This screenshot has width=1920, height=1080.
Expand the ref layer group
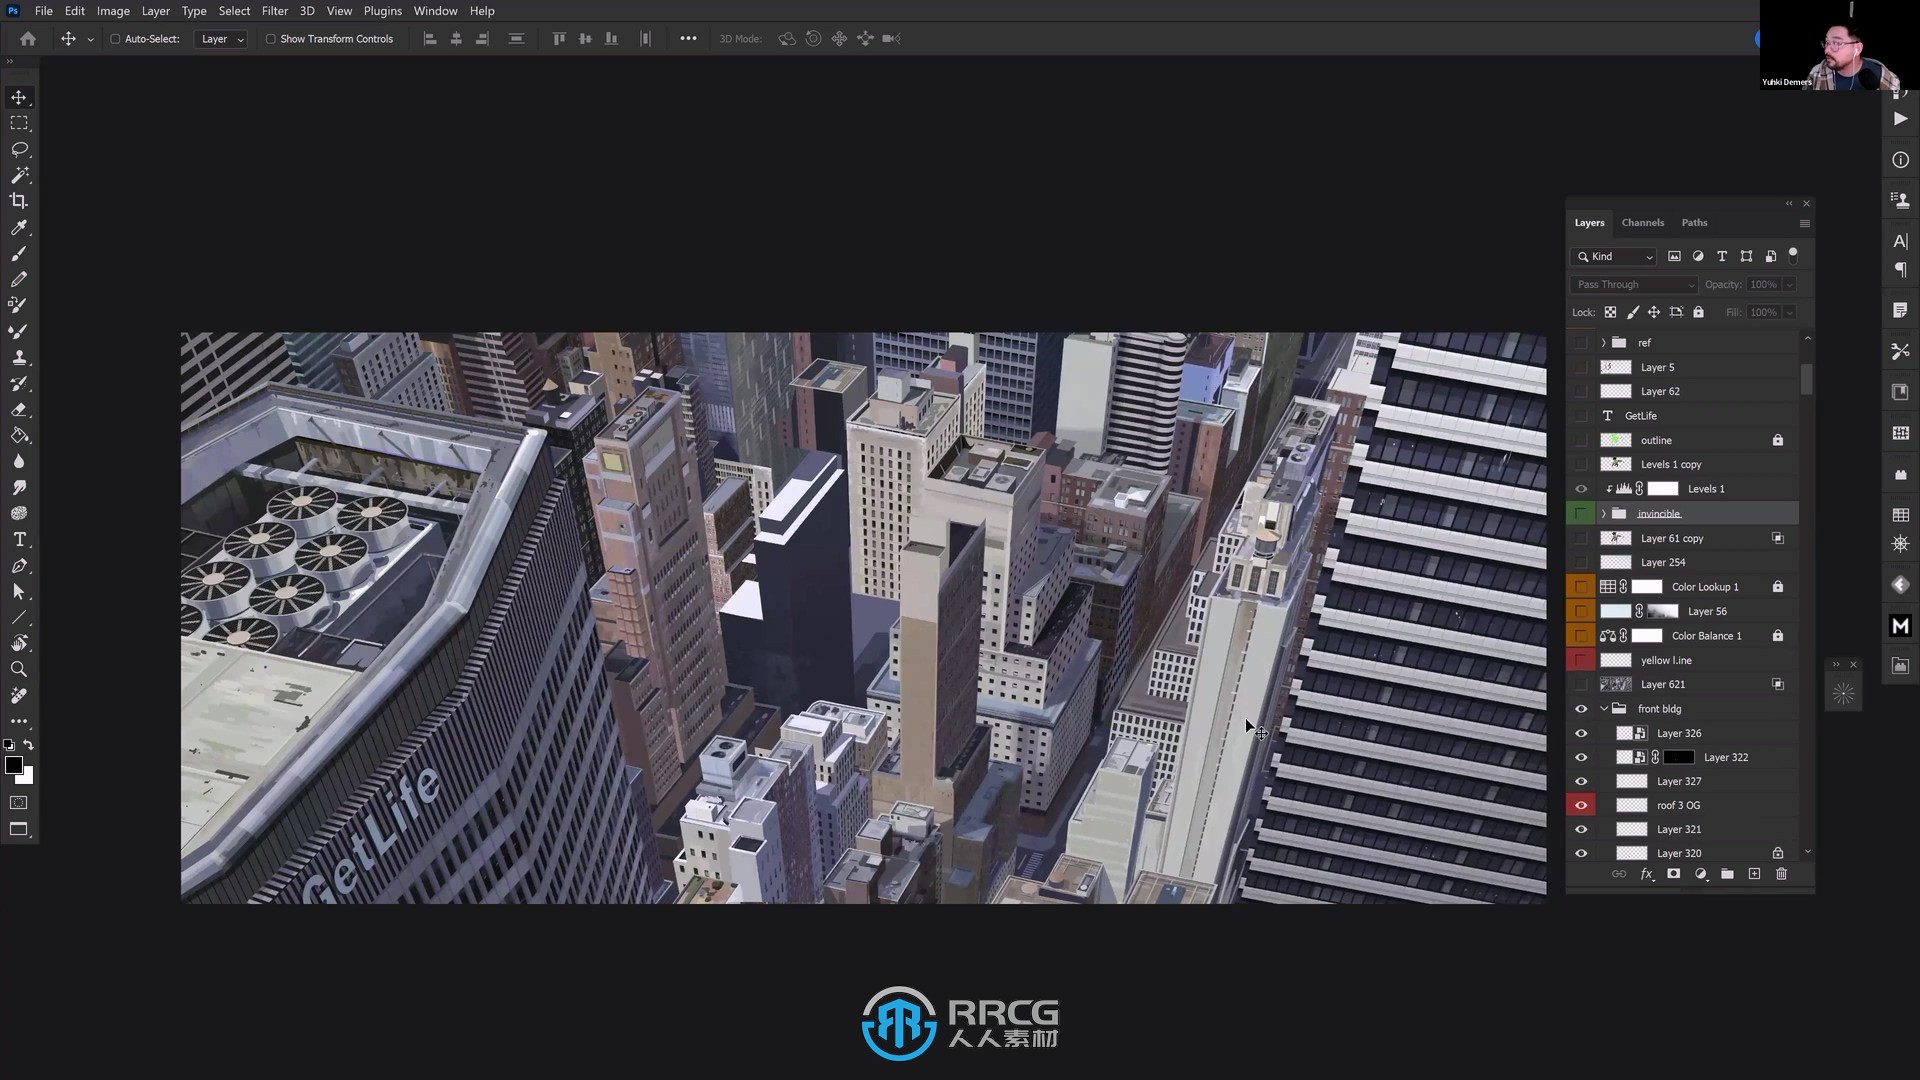point(1604,342)
